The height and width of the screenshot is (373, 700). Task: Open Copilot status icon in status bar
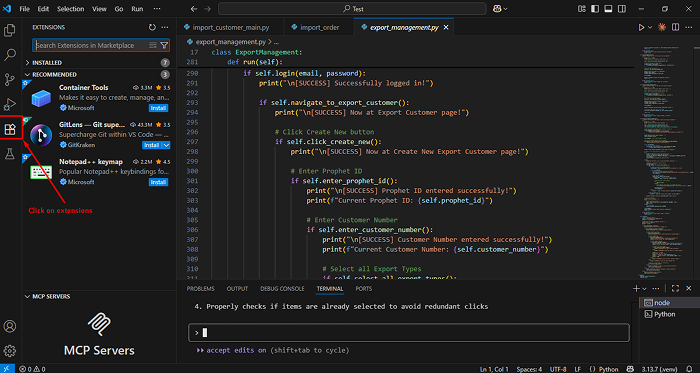pos(630,369)
